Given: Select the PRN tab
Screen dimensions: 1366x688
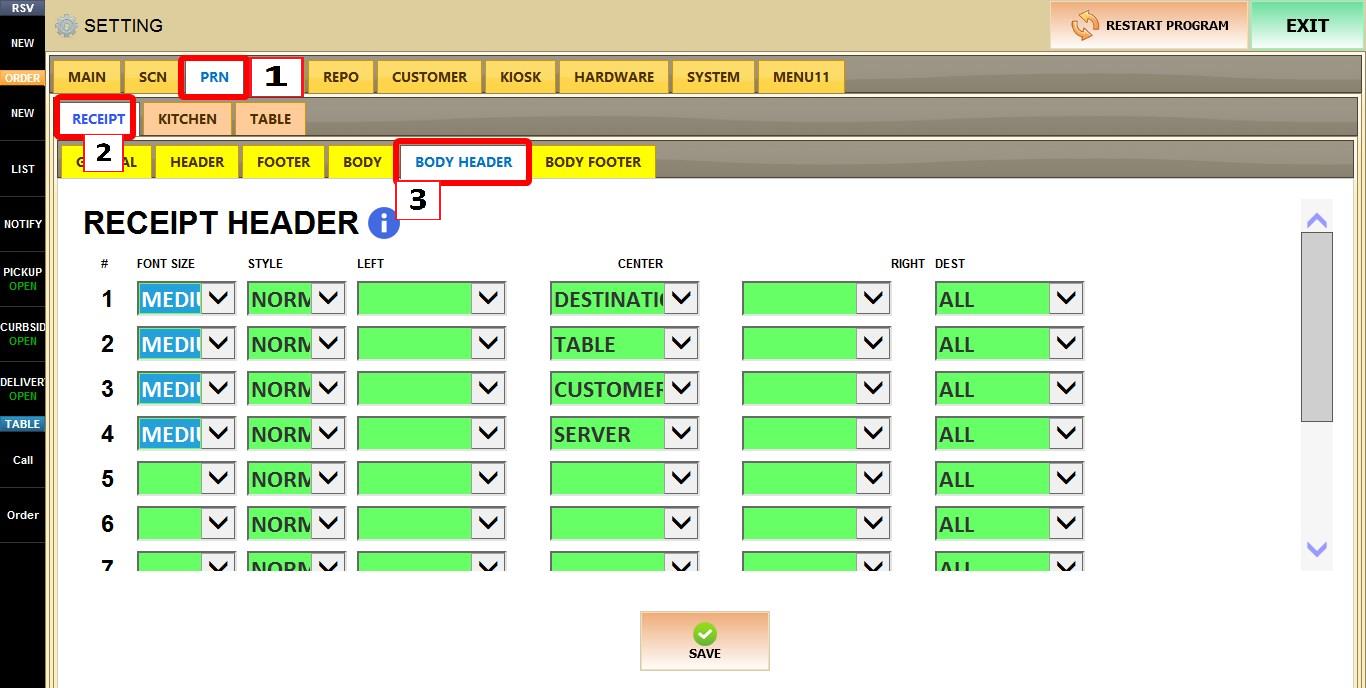Looking at the screenshot, I should [x=214, y=77].
